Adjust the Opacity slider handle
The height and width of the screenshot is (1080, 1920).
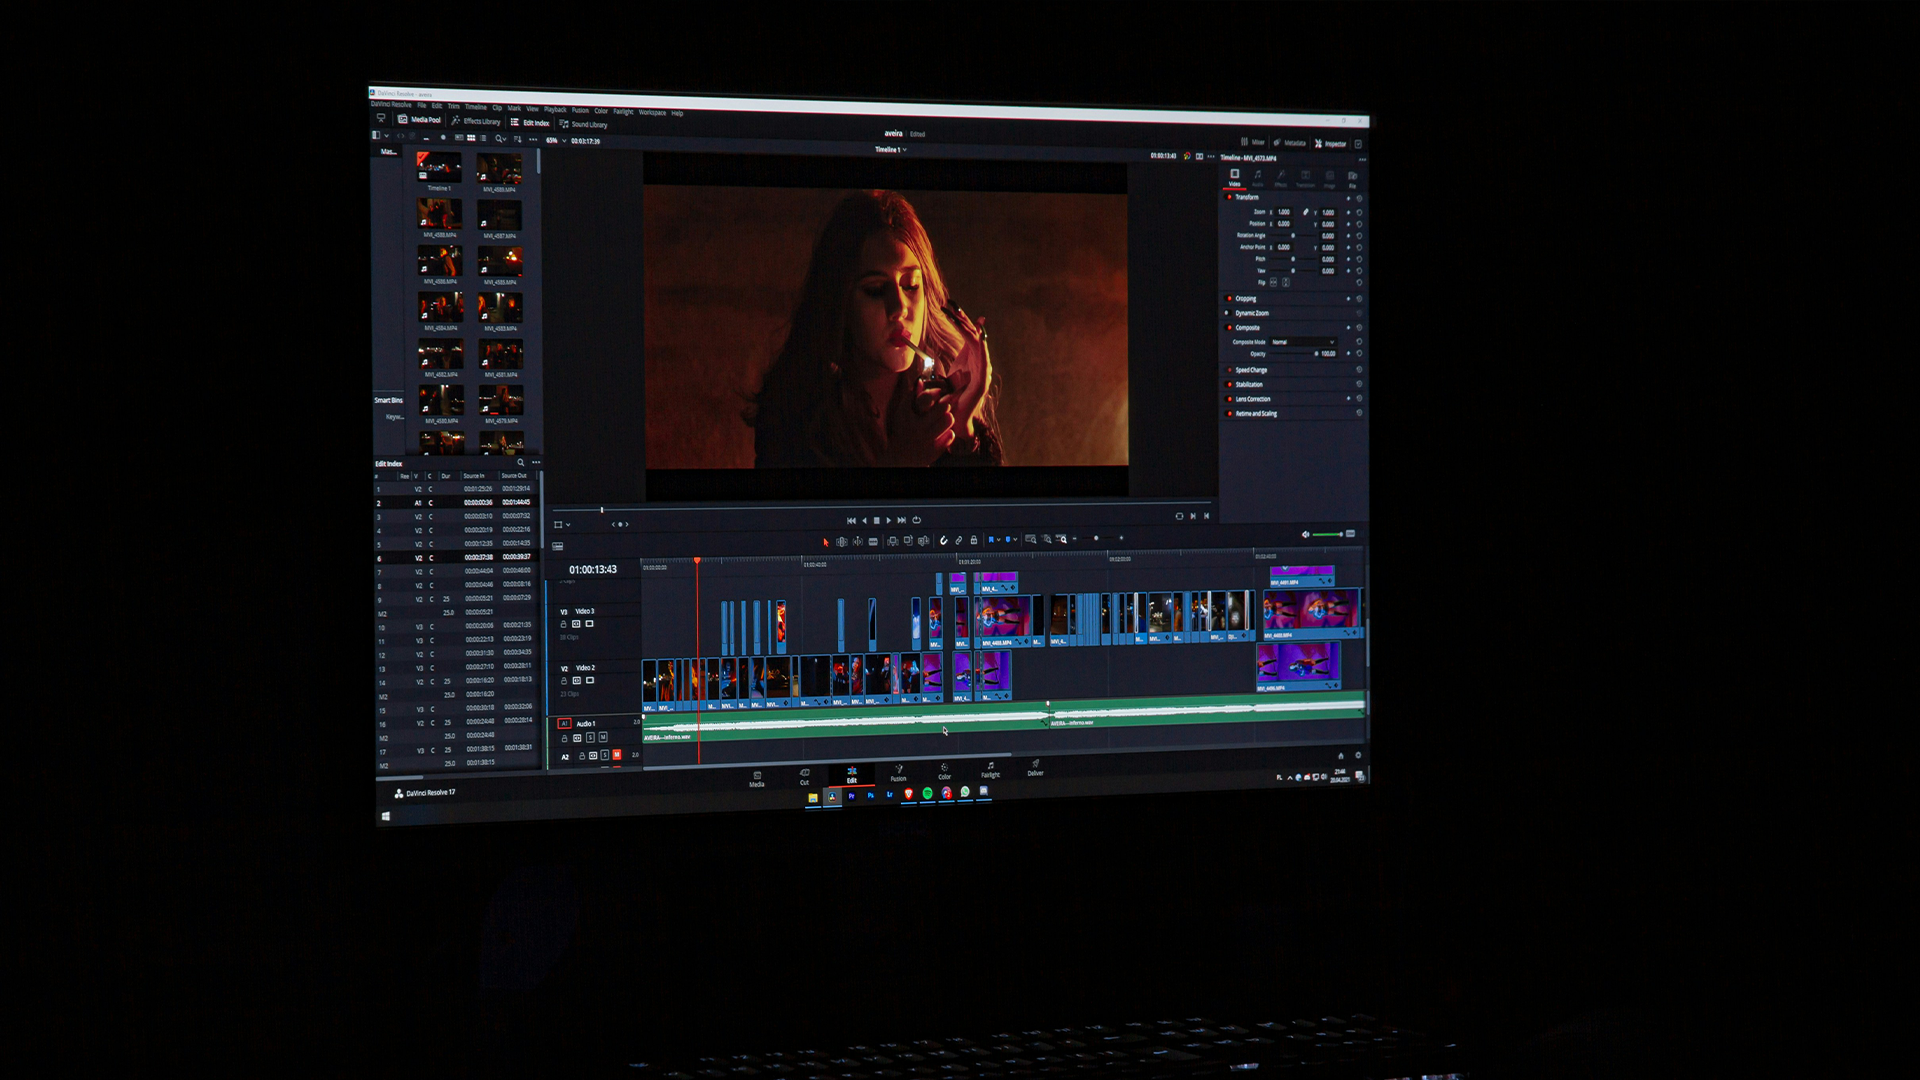click(x=1316, y=354)
